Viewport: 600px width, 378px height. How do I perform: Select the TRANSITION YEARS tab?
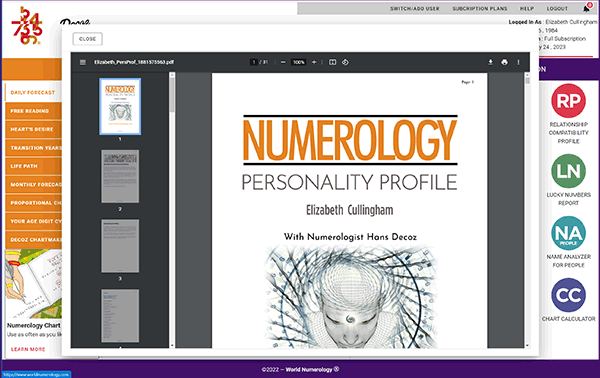(x=33, y=148)
